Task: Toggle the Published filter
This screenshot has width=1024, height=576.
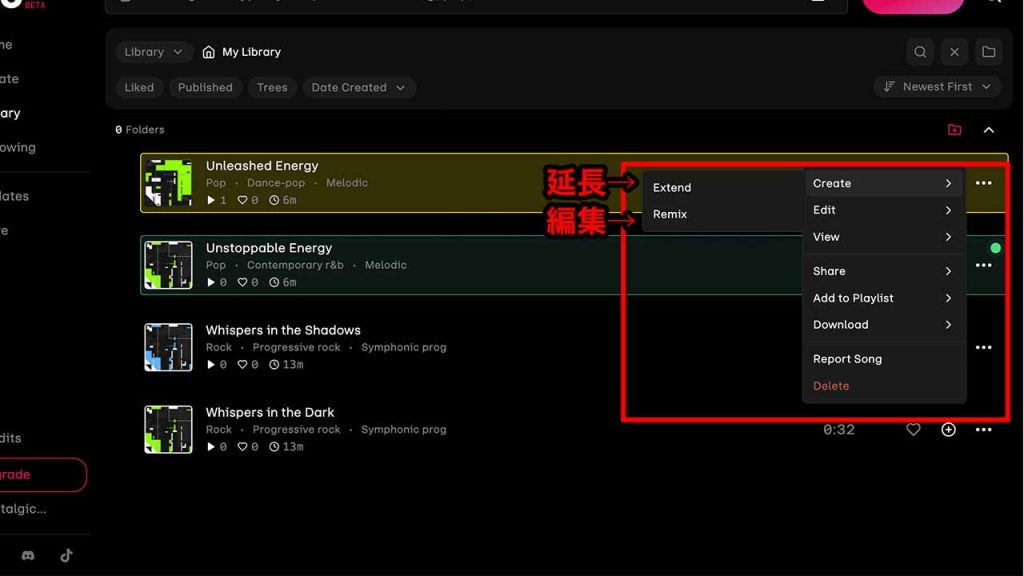Action: 205,88
